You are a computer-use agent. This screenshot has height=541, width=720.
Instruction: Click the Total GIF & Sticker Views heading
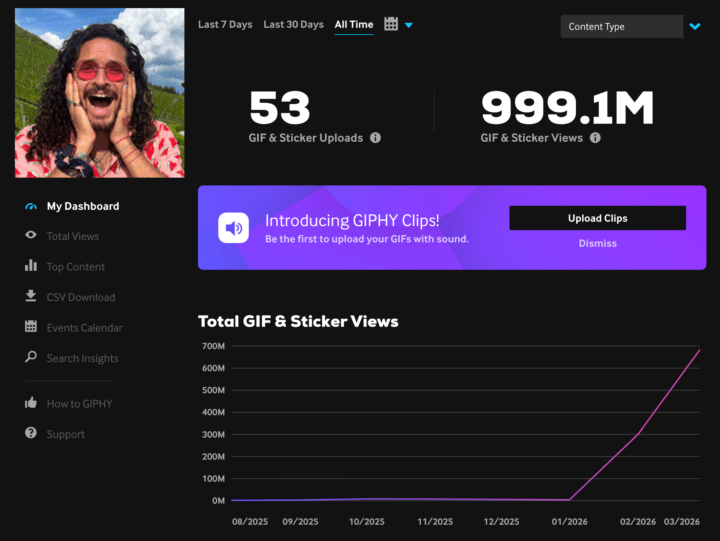pyautogui.click(x=298, y=321)
